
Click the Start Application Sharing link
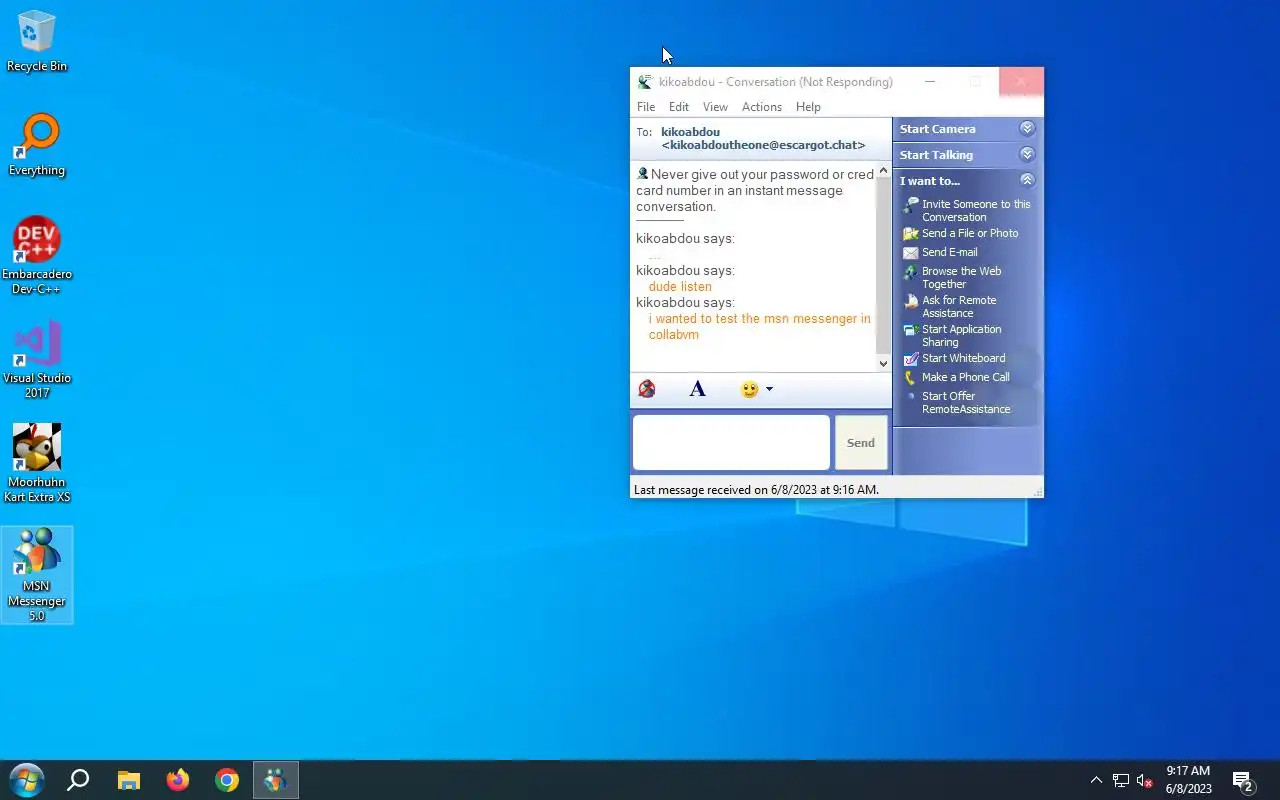[961, 335]
